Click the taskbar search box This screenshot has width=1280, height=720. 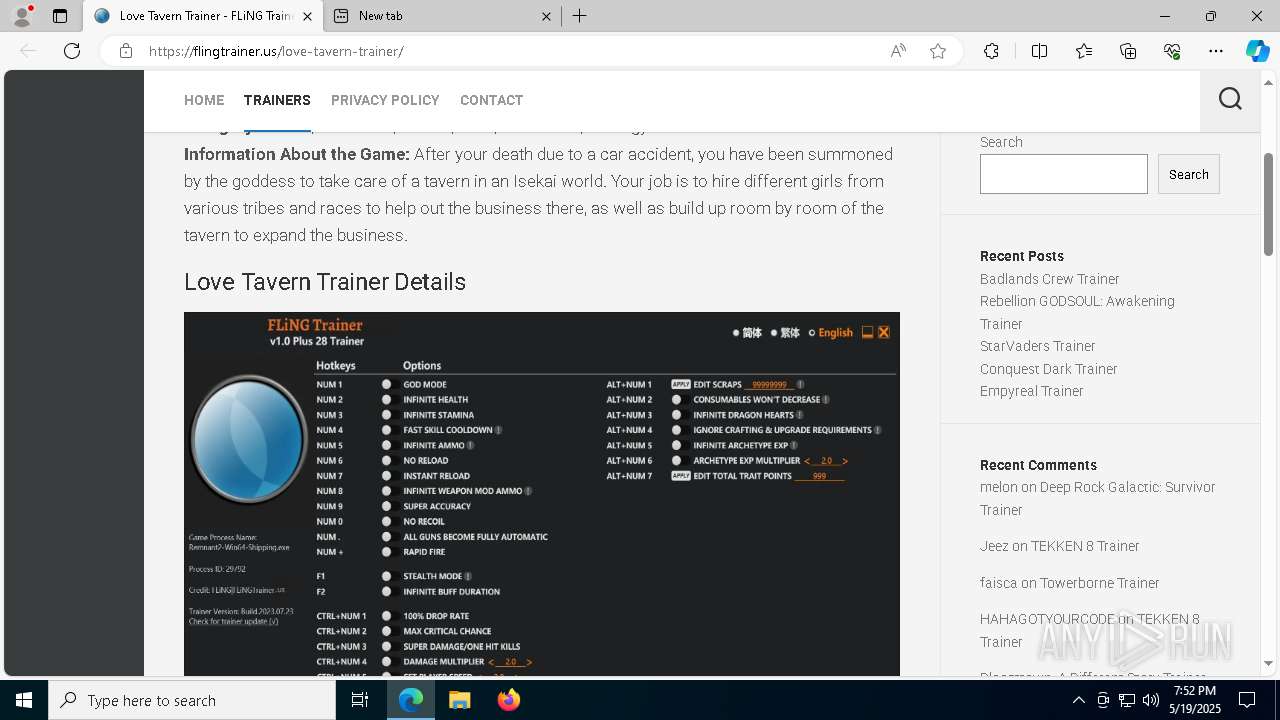point(192,700)
